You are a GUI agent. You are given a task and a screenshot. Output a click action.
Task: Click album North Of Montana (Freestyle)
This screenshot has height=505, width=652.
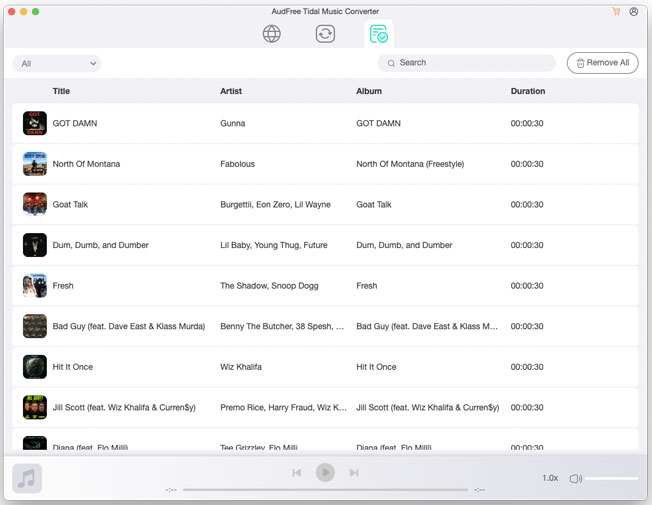(410, 164)
